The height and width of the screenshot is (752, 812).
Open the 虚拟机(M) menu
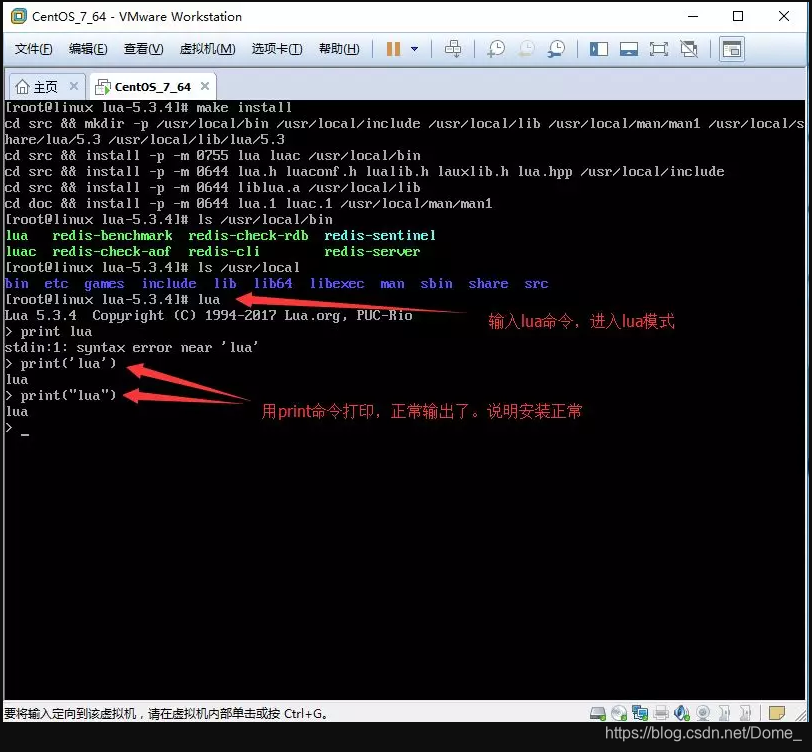pyautogui.click(x=207, y=49)
